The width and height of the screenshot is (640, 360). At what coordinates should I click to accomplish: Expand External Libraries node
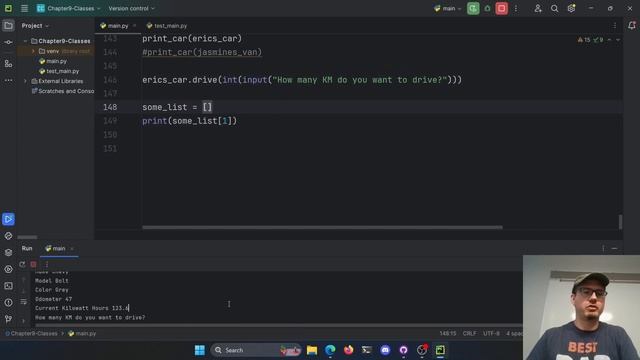coord(25,81)
